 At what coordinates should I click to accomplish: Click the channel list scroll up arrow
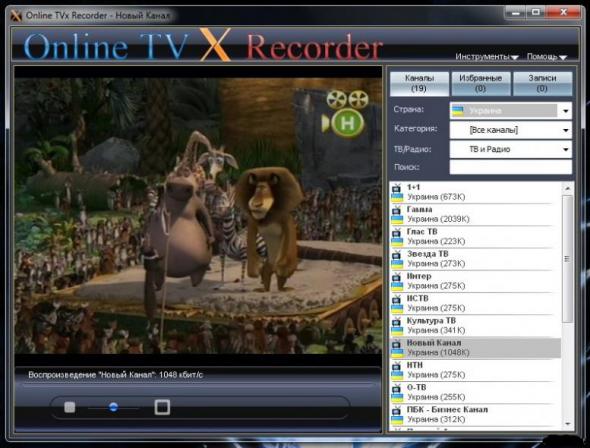pos(567,188)
